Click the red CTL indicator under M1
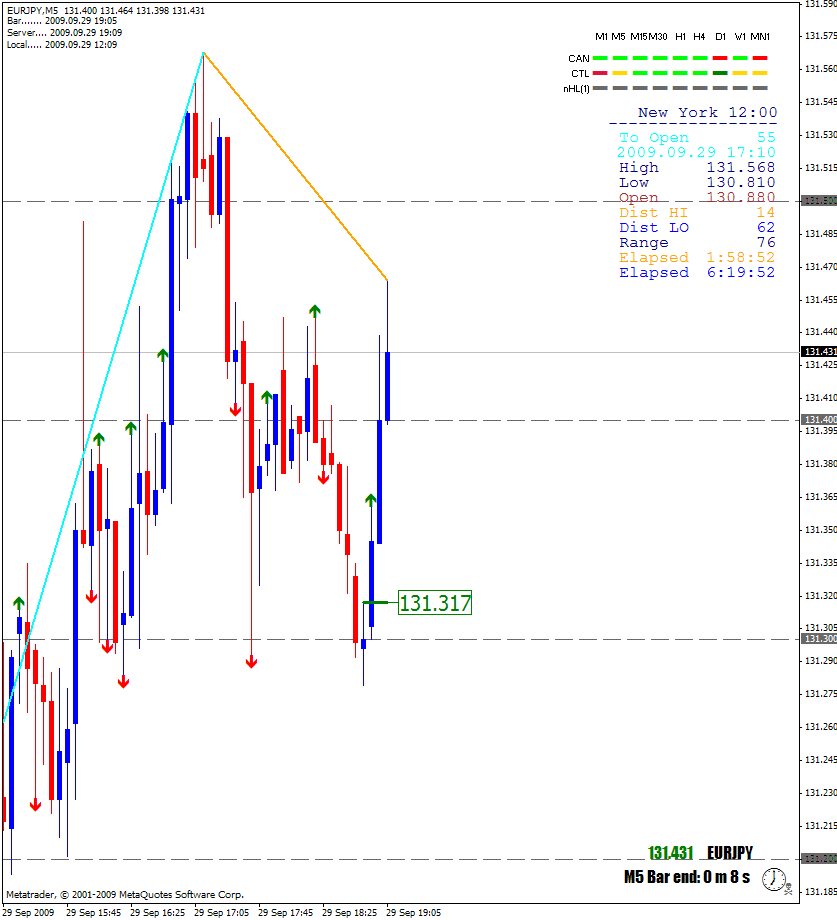The width and height of the screenshot is (837, 920). click(600, 73)
